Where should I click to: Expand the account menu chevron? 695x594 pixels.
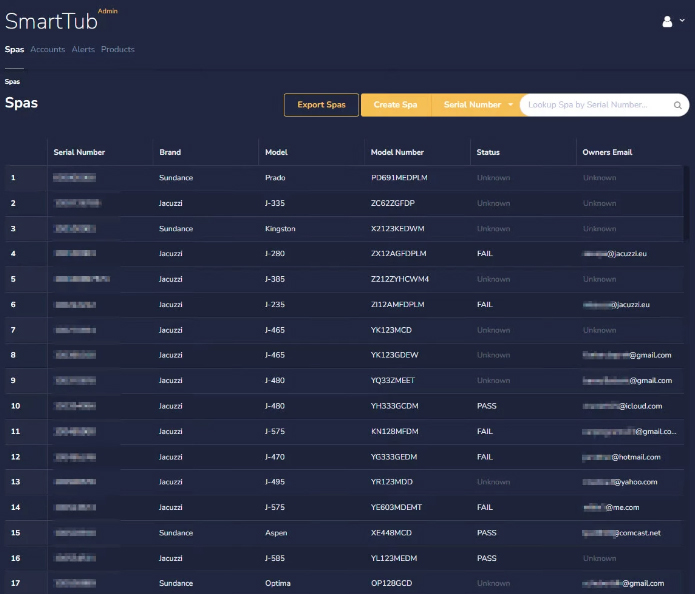[682, 21]
